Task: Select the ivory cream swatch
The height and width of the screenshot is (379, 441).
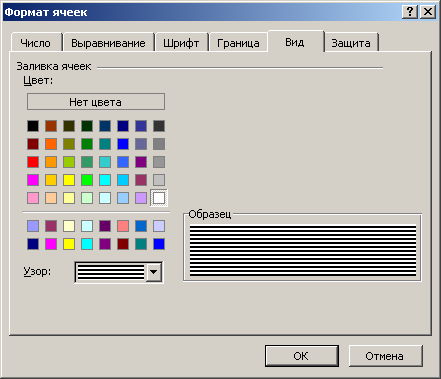Action: [x=69, y=226]
